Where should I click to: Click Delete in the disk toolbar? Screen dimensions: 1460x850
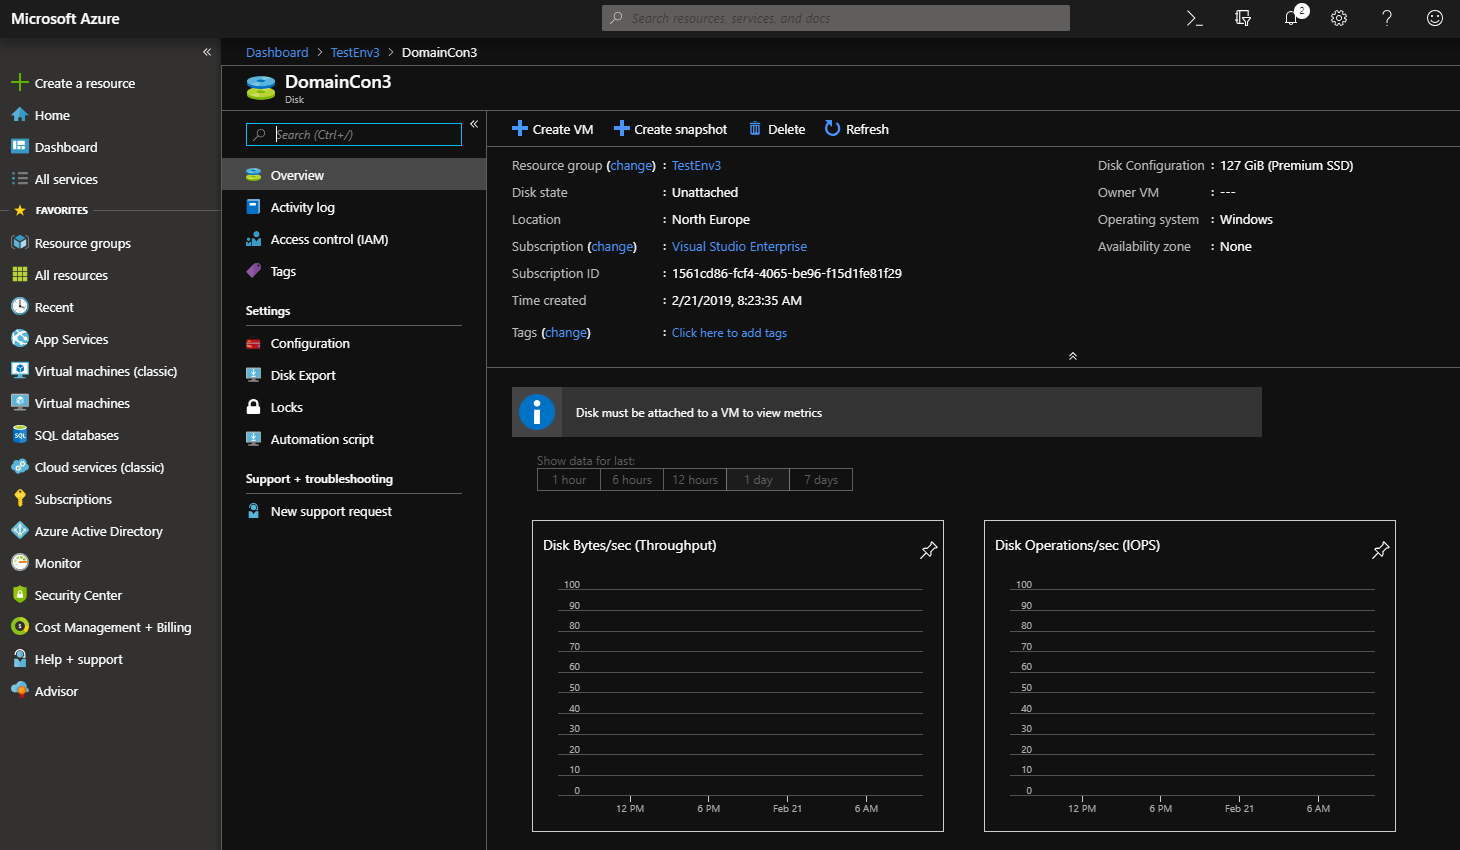pos(777,129)
